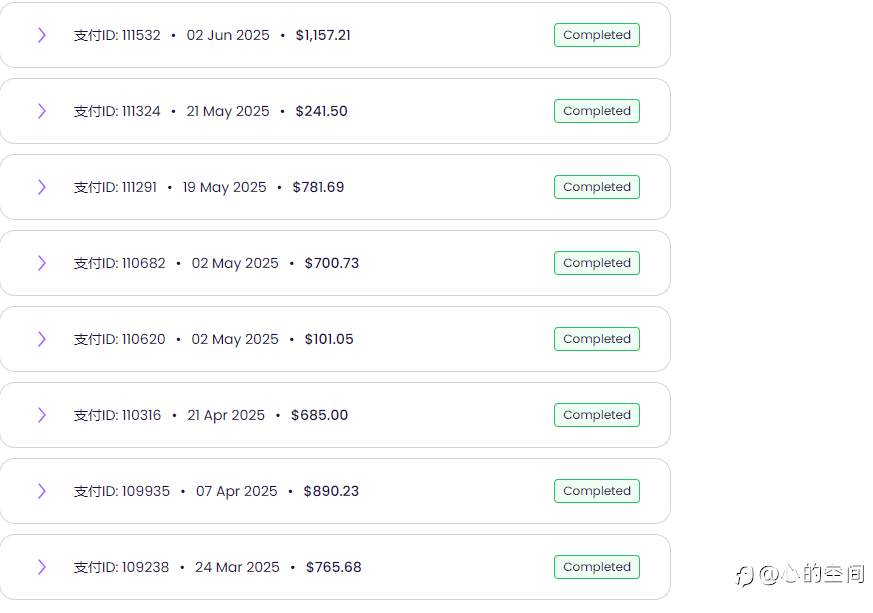Expand payment ID 109238 row chevron
873x613 pixels.
41,567
